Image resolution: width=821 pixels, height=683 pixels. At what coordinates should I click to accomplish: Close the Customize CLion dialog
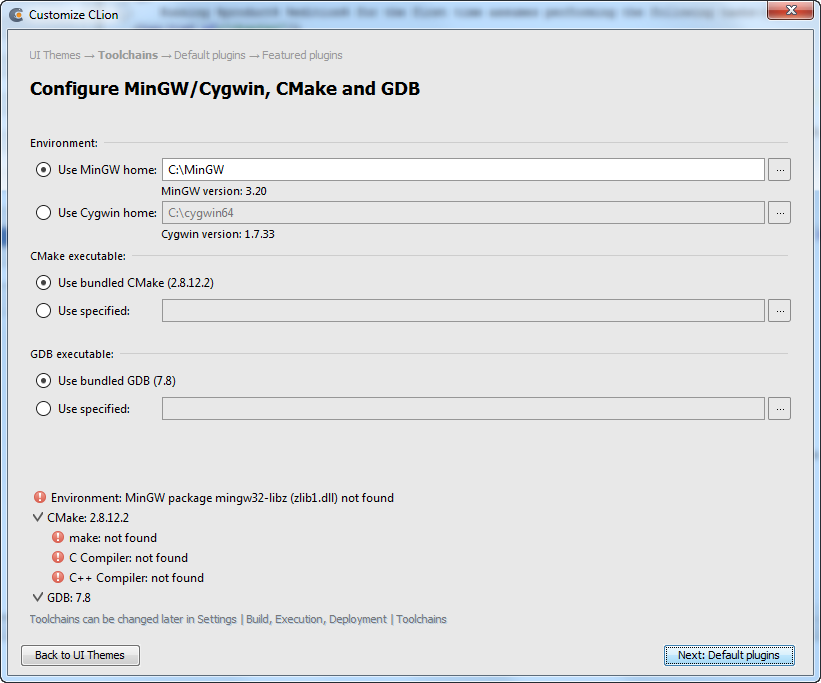pyautogui.click(x=791, y=10)
